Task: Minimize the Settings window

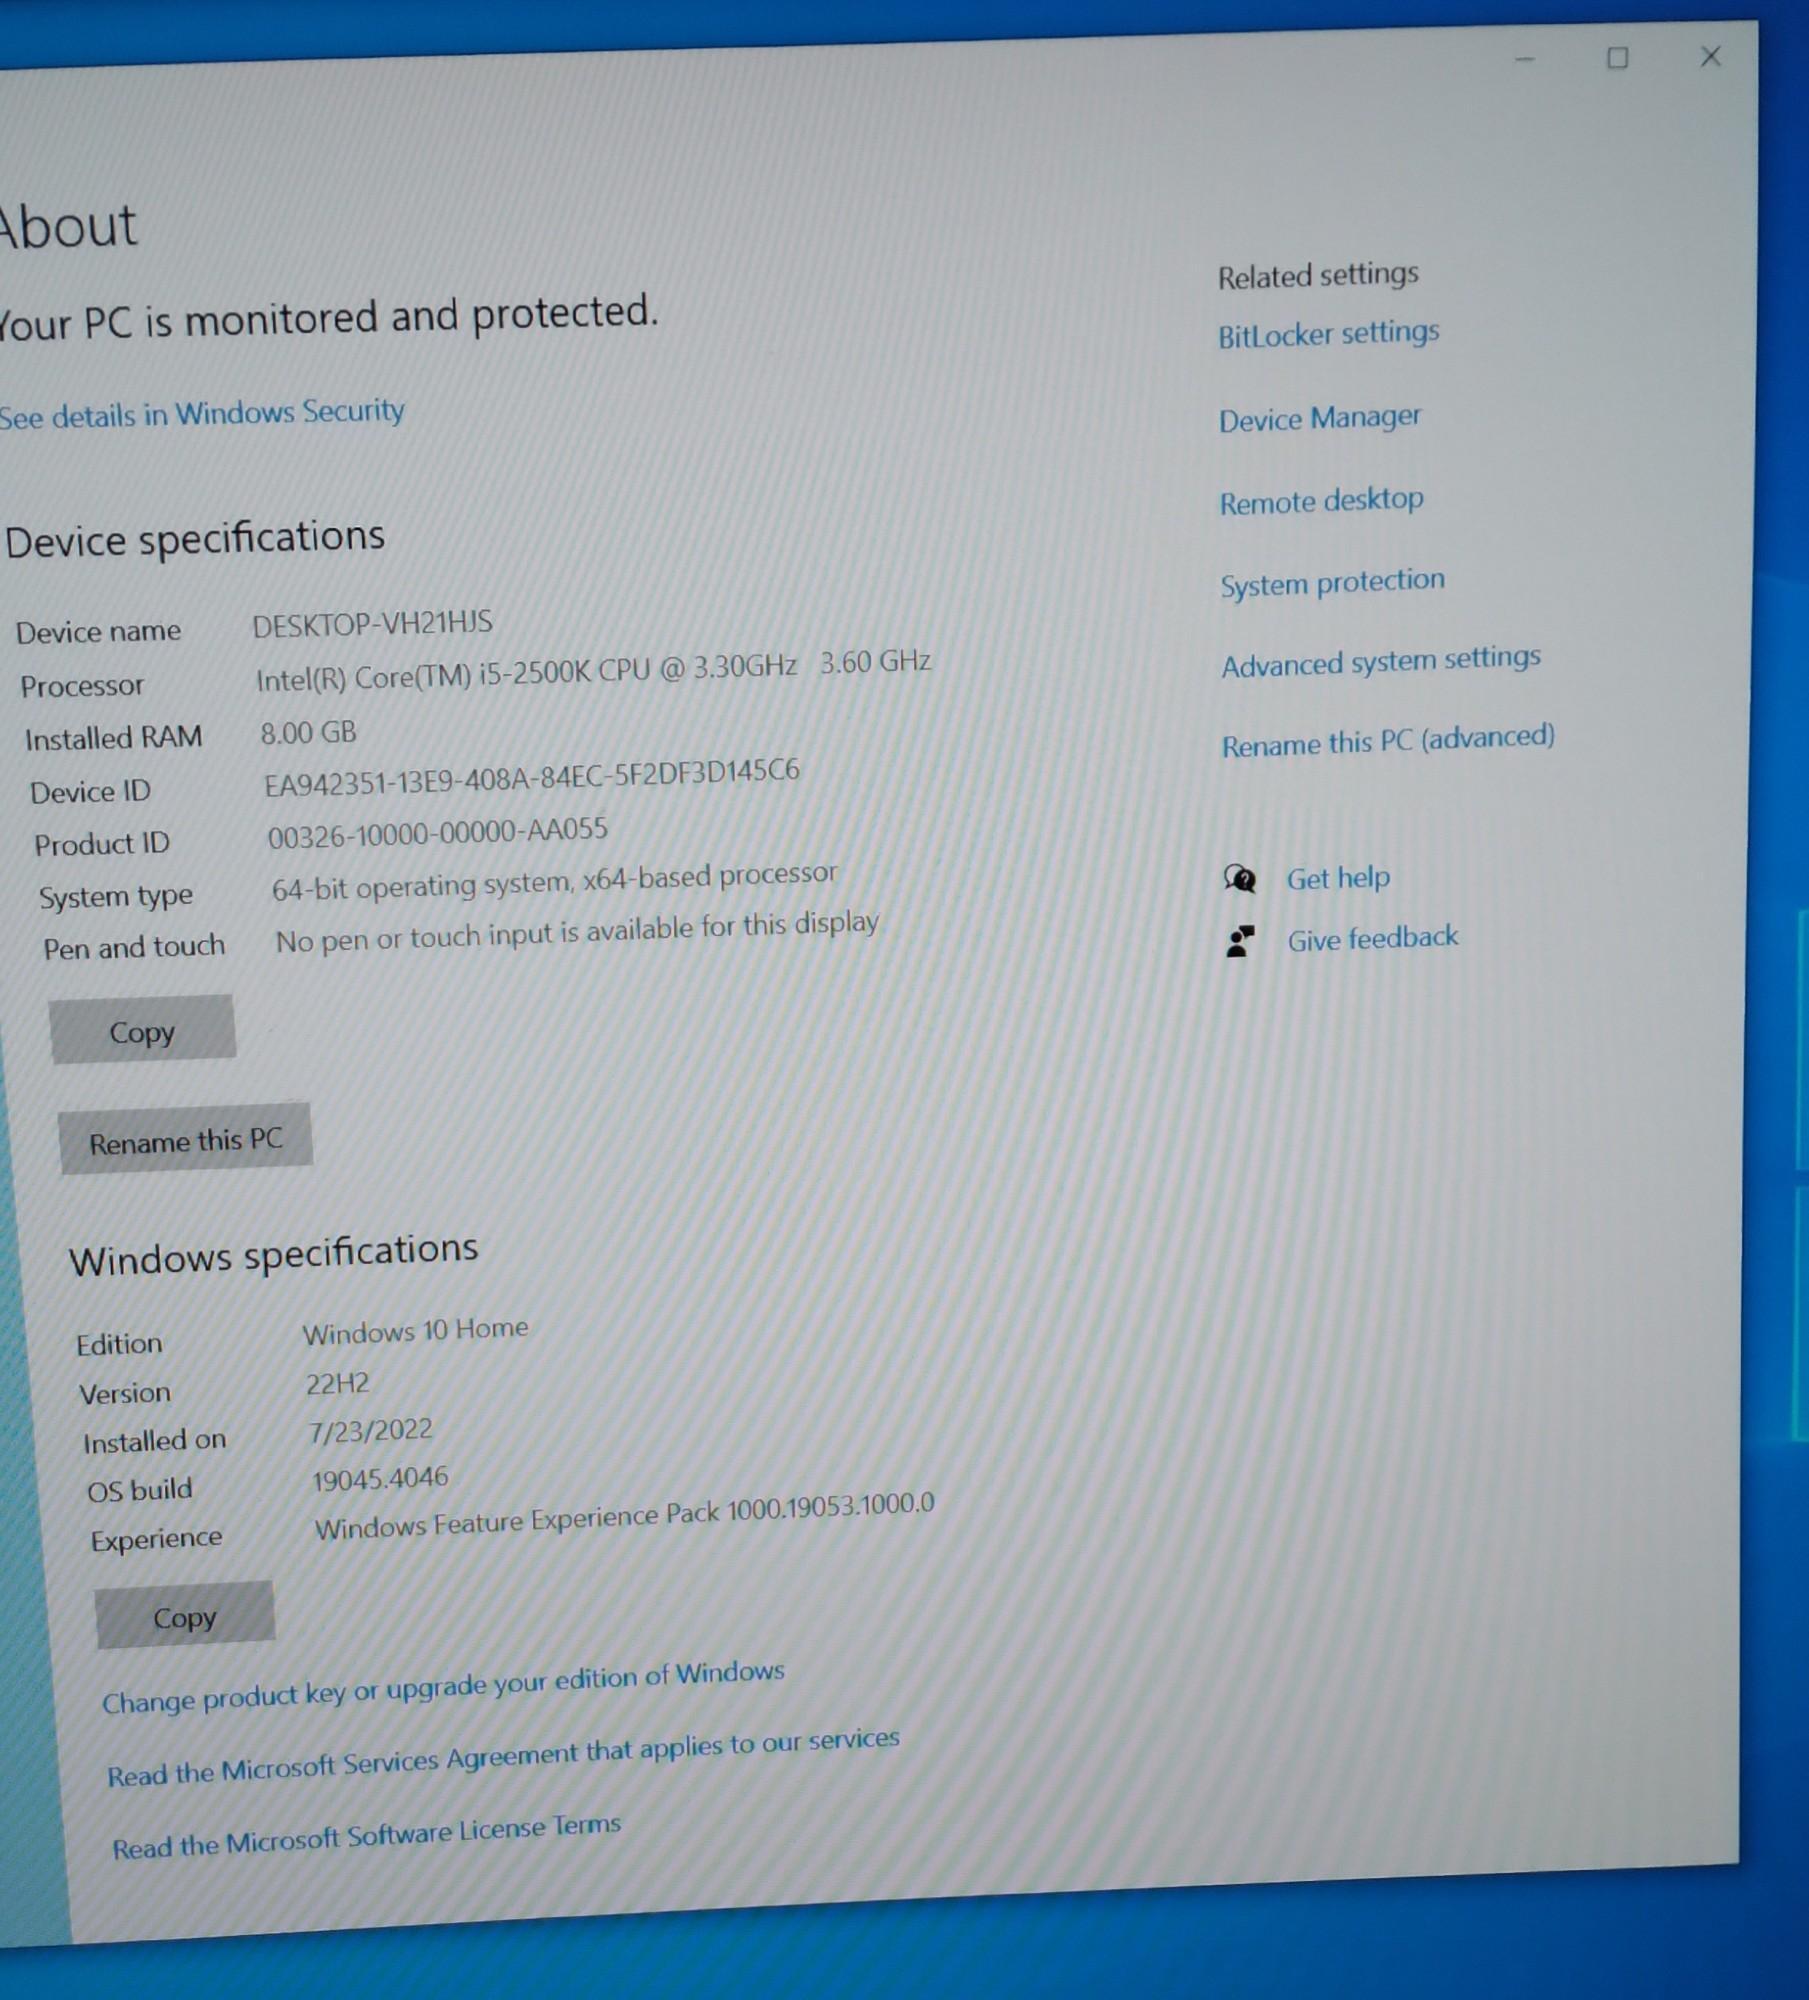Action: click(1525, 59)
